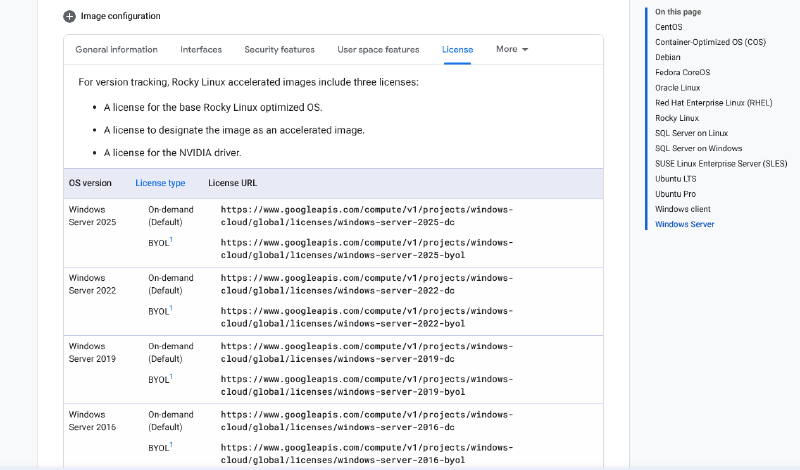800x470 pixels.
Task: Click the windows-server-2025-dc license URL
Action: coord(367,216)
